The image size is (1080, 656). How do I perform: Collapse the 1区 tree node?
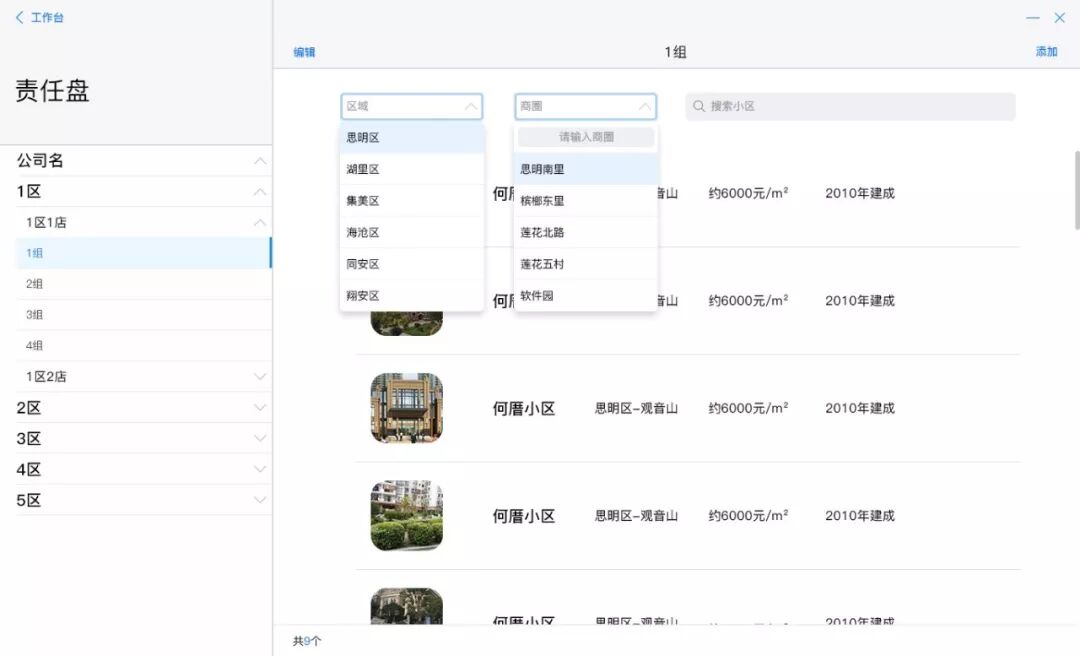click(x=260, y=192)
